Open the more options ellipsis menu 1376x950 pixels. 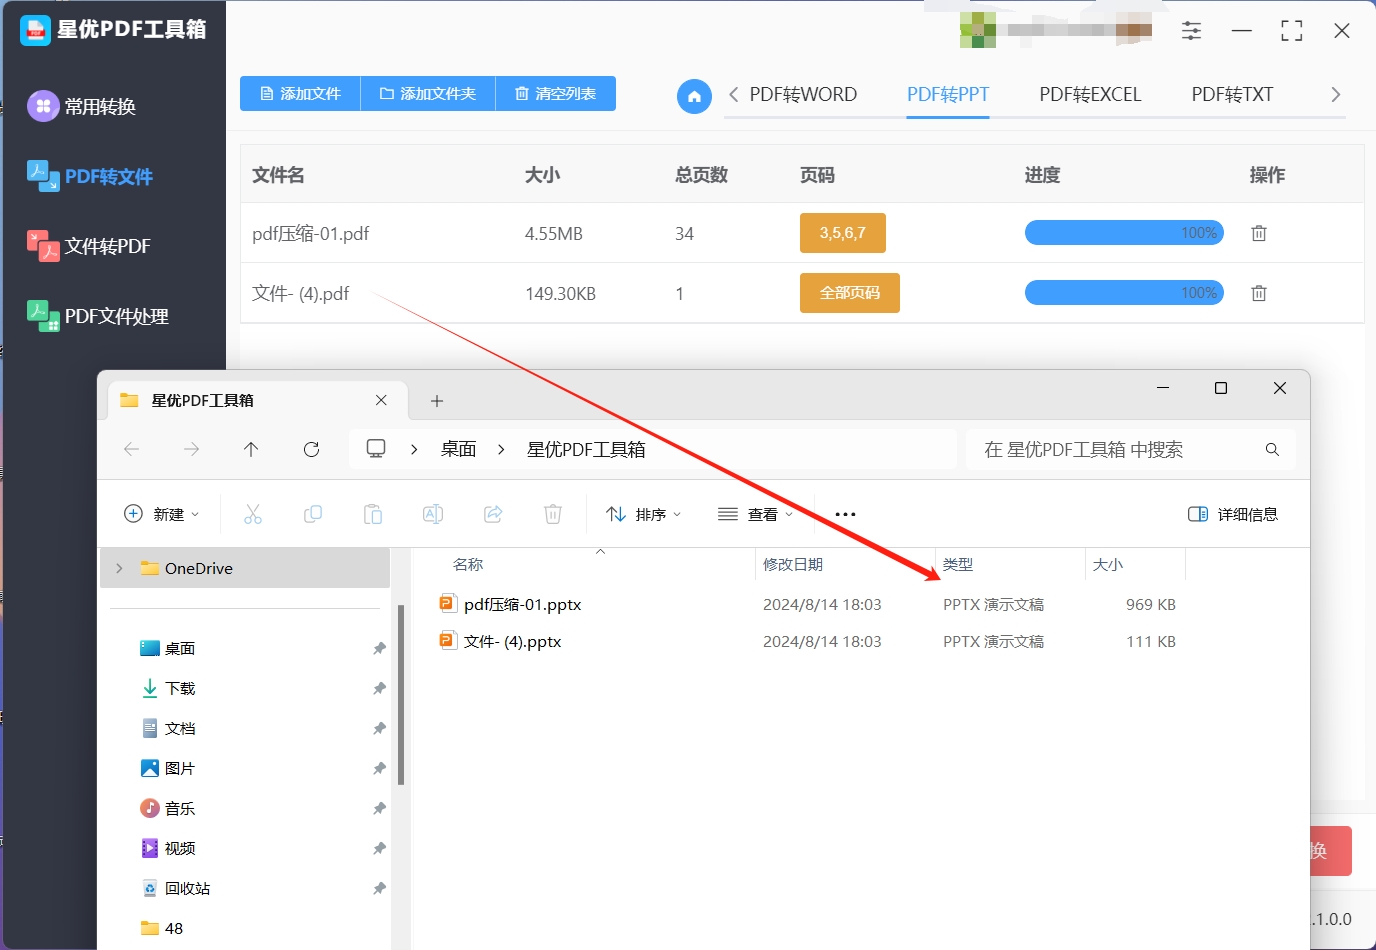[x=845, y=514]
